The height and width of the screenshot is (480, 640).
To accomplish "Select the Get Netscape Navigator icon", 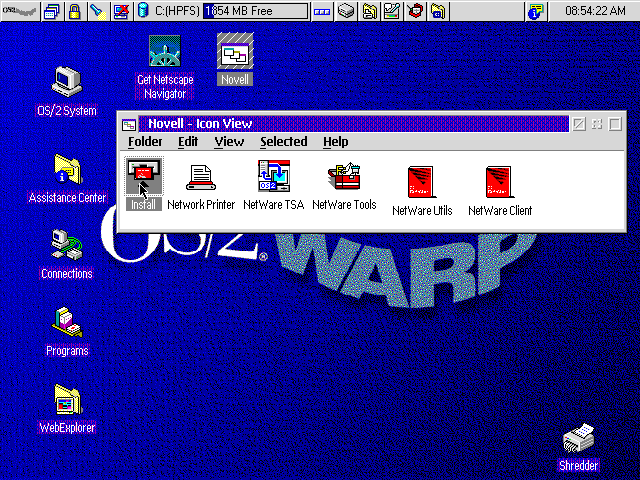I will (165, 51).
